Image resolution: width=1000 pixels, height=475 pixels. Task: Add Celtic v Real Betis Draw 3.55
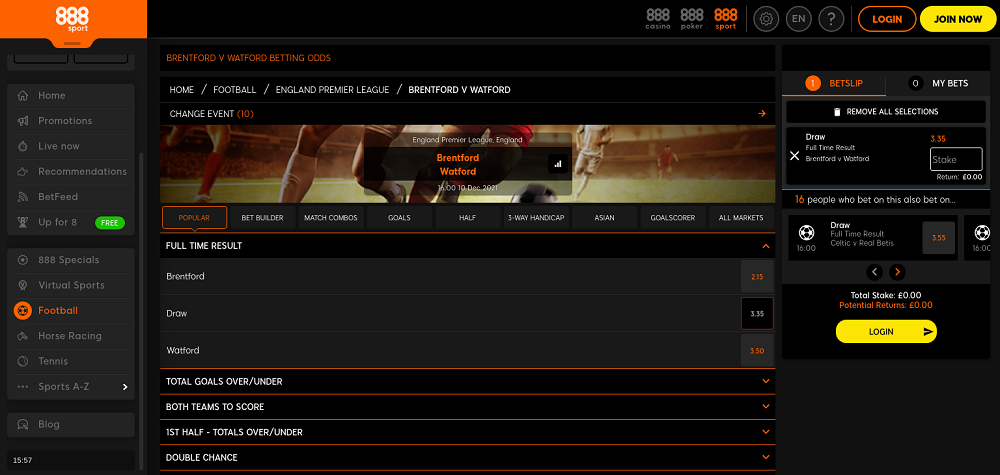click(x=939, y=238)
